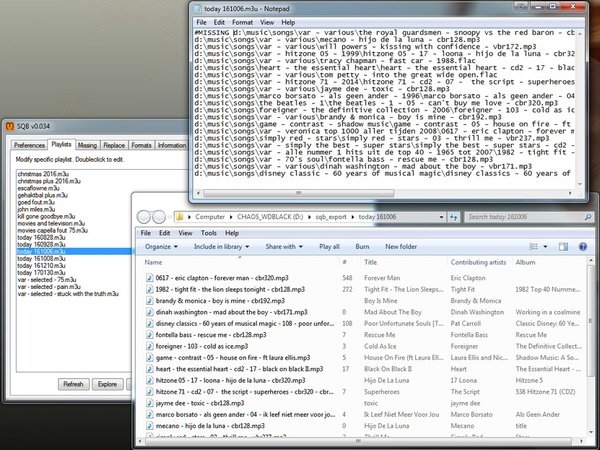Open address bar history dropdown arrow
Image resolution: width=600 pixels, height=450 pixels.
(x=441, y=217)
